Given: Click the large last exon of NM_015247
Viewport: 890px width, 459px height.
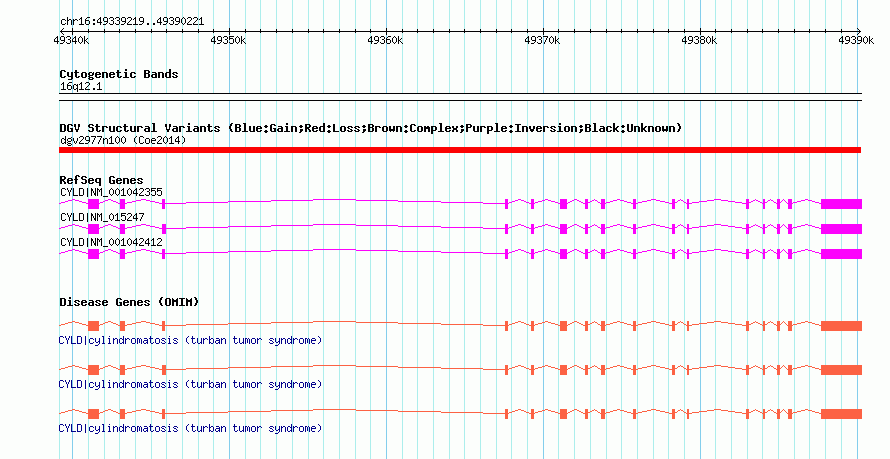Looking at the screenshot, I should point(841,229).
